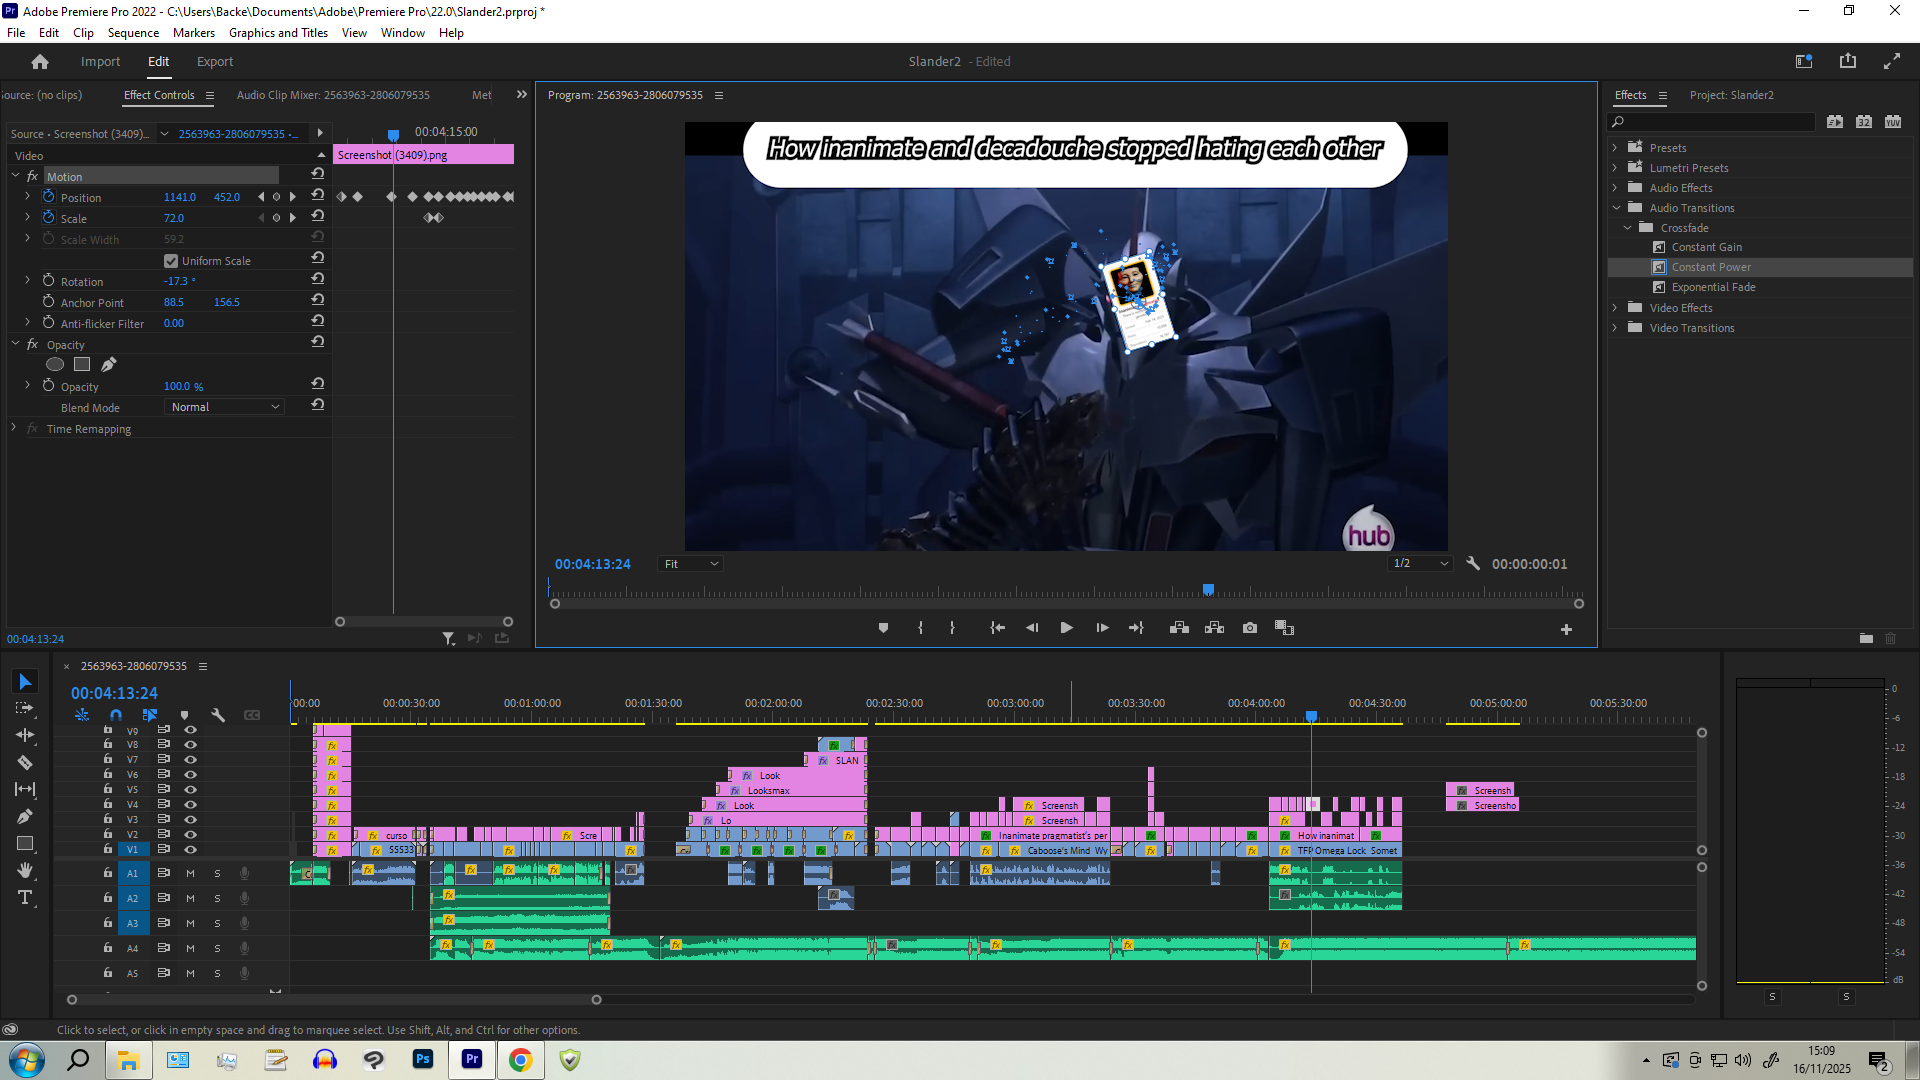Hide video track V3 with its eye toggle

[191, 819]
